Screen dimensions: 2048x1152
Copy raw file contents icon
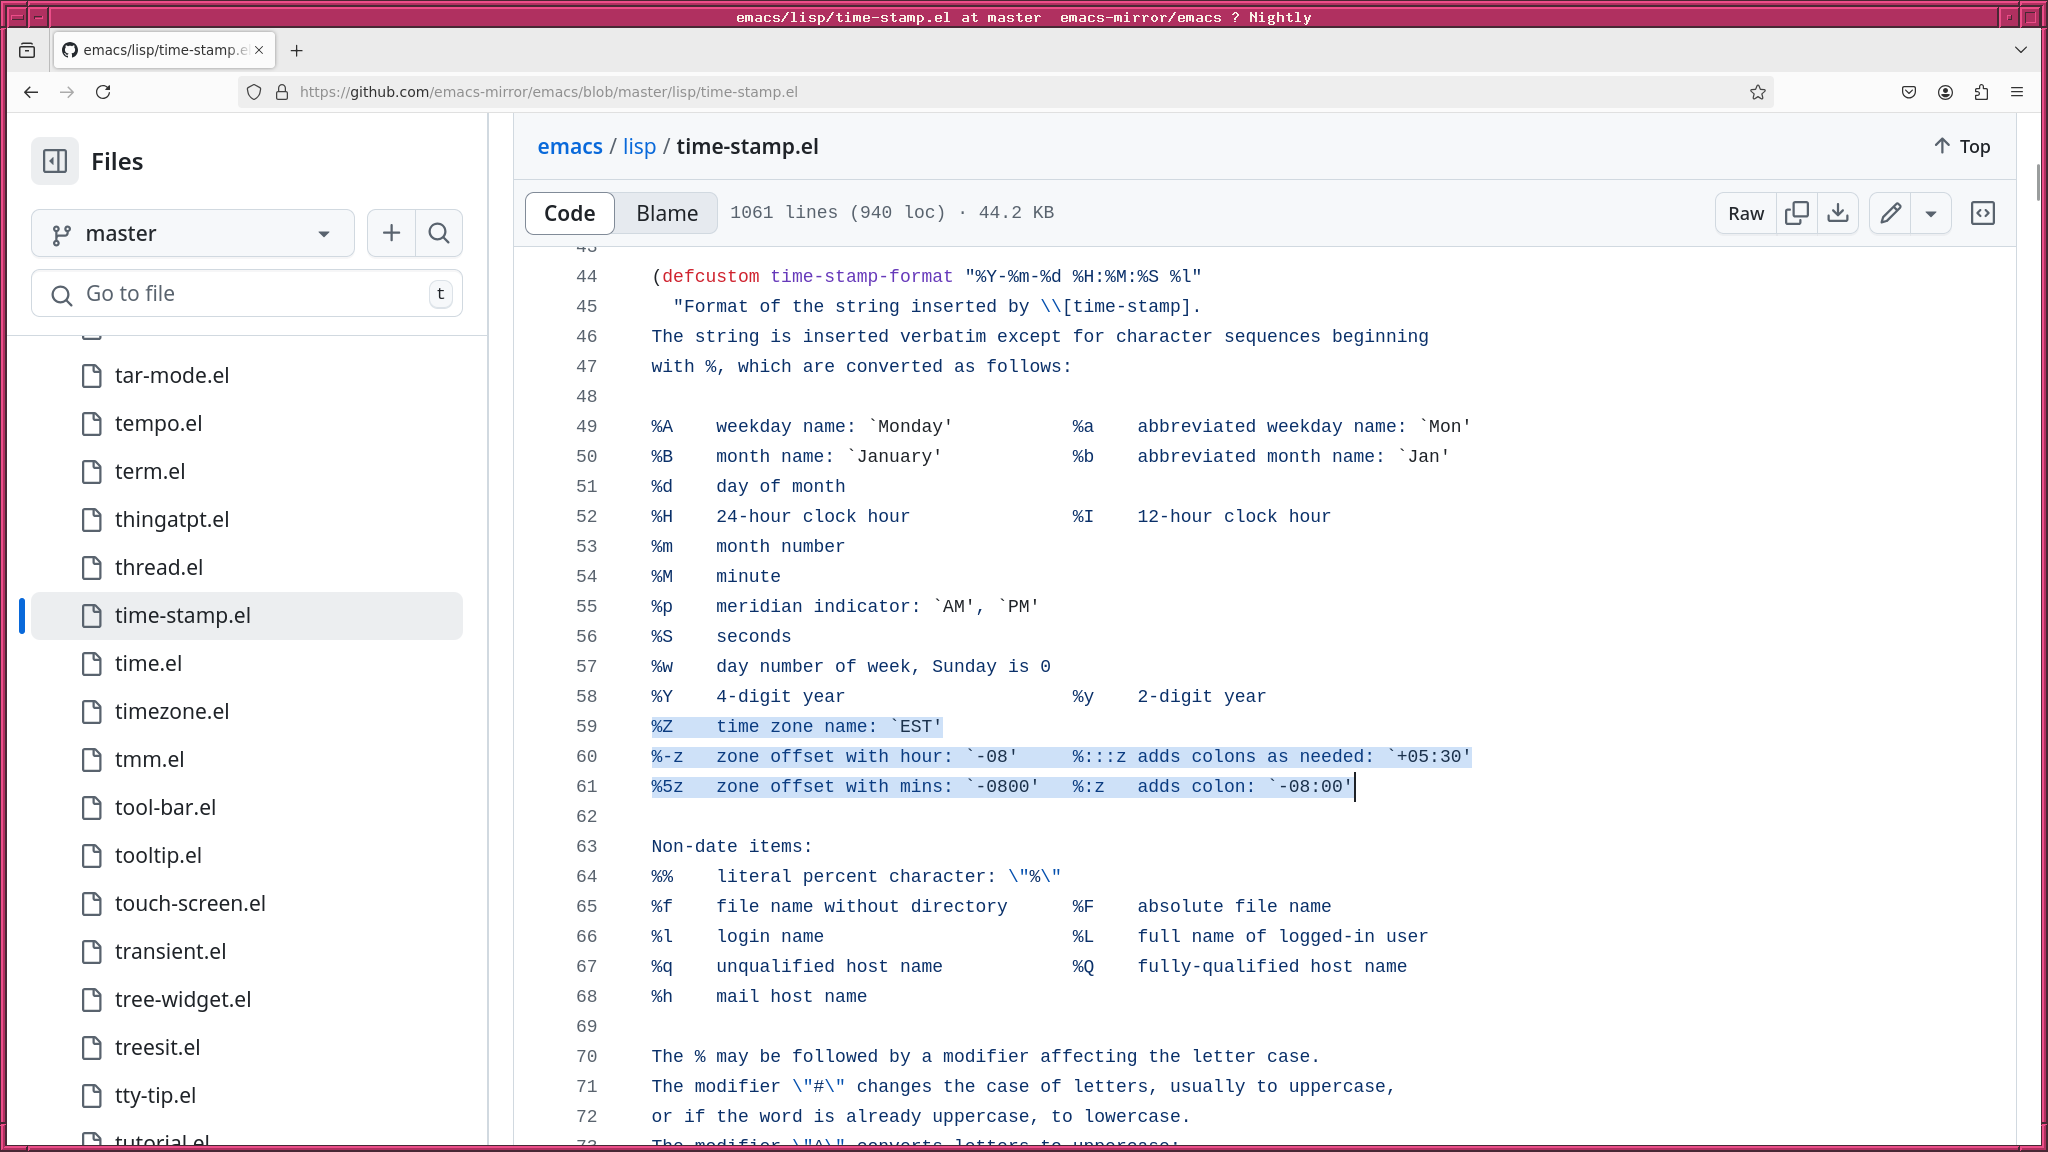(x=1797, y=213)
